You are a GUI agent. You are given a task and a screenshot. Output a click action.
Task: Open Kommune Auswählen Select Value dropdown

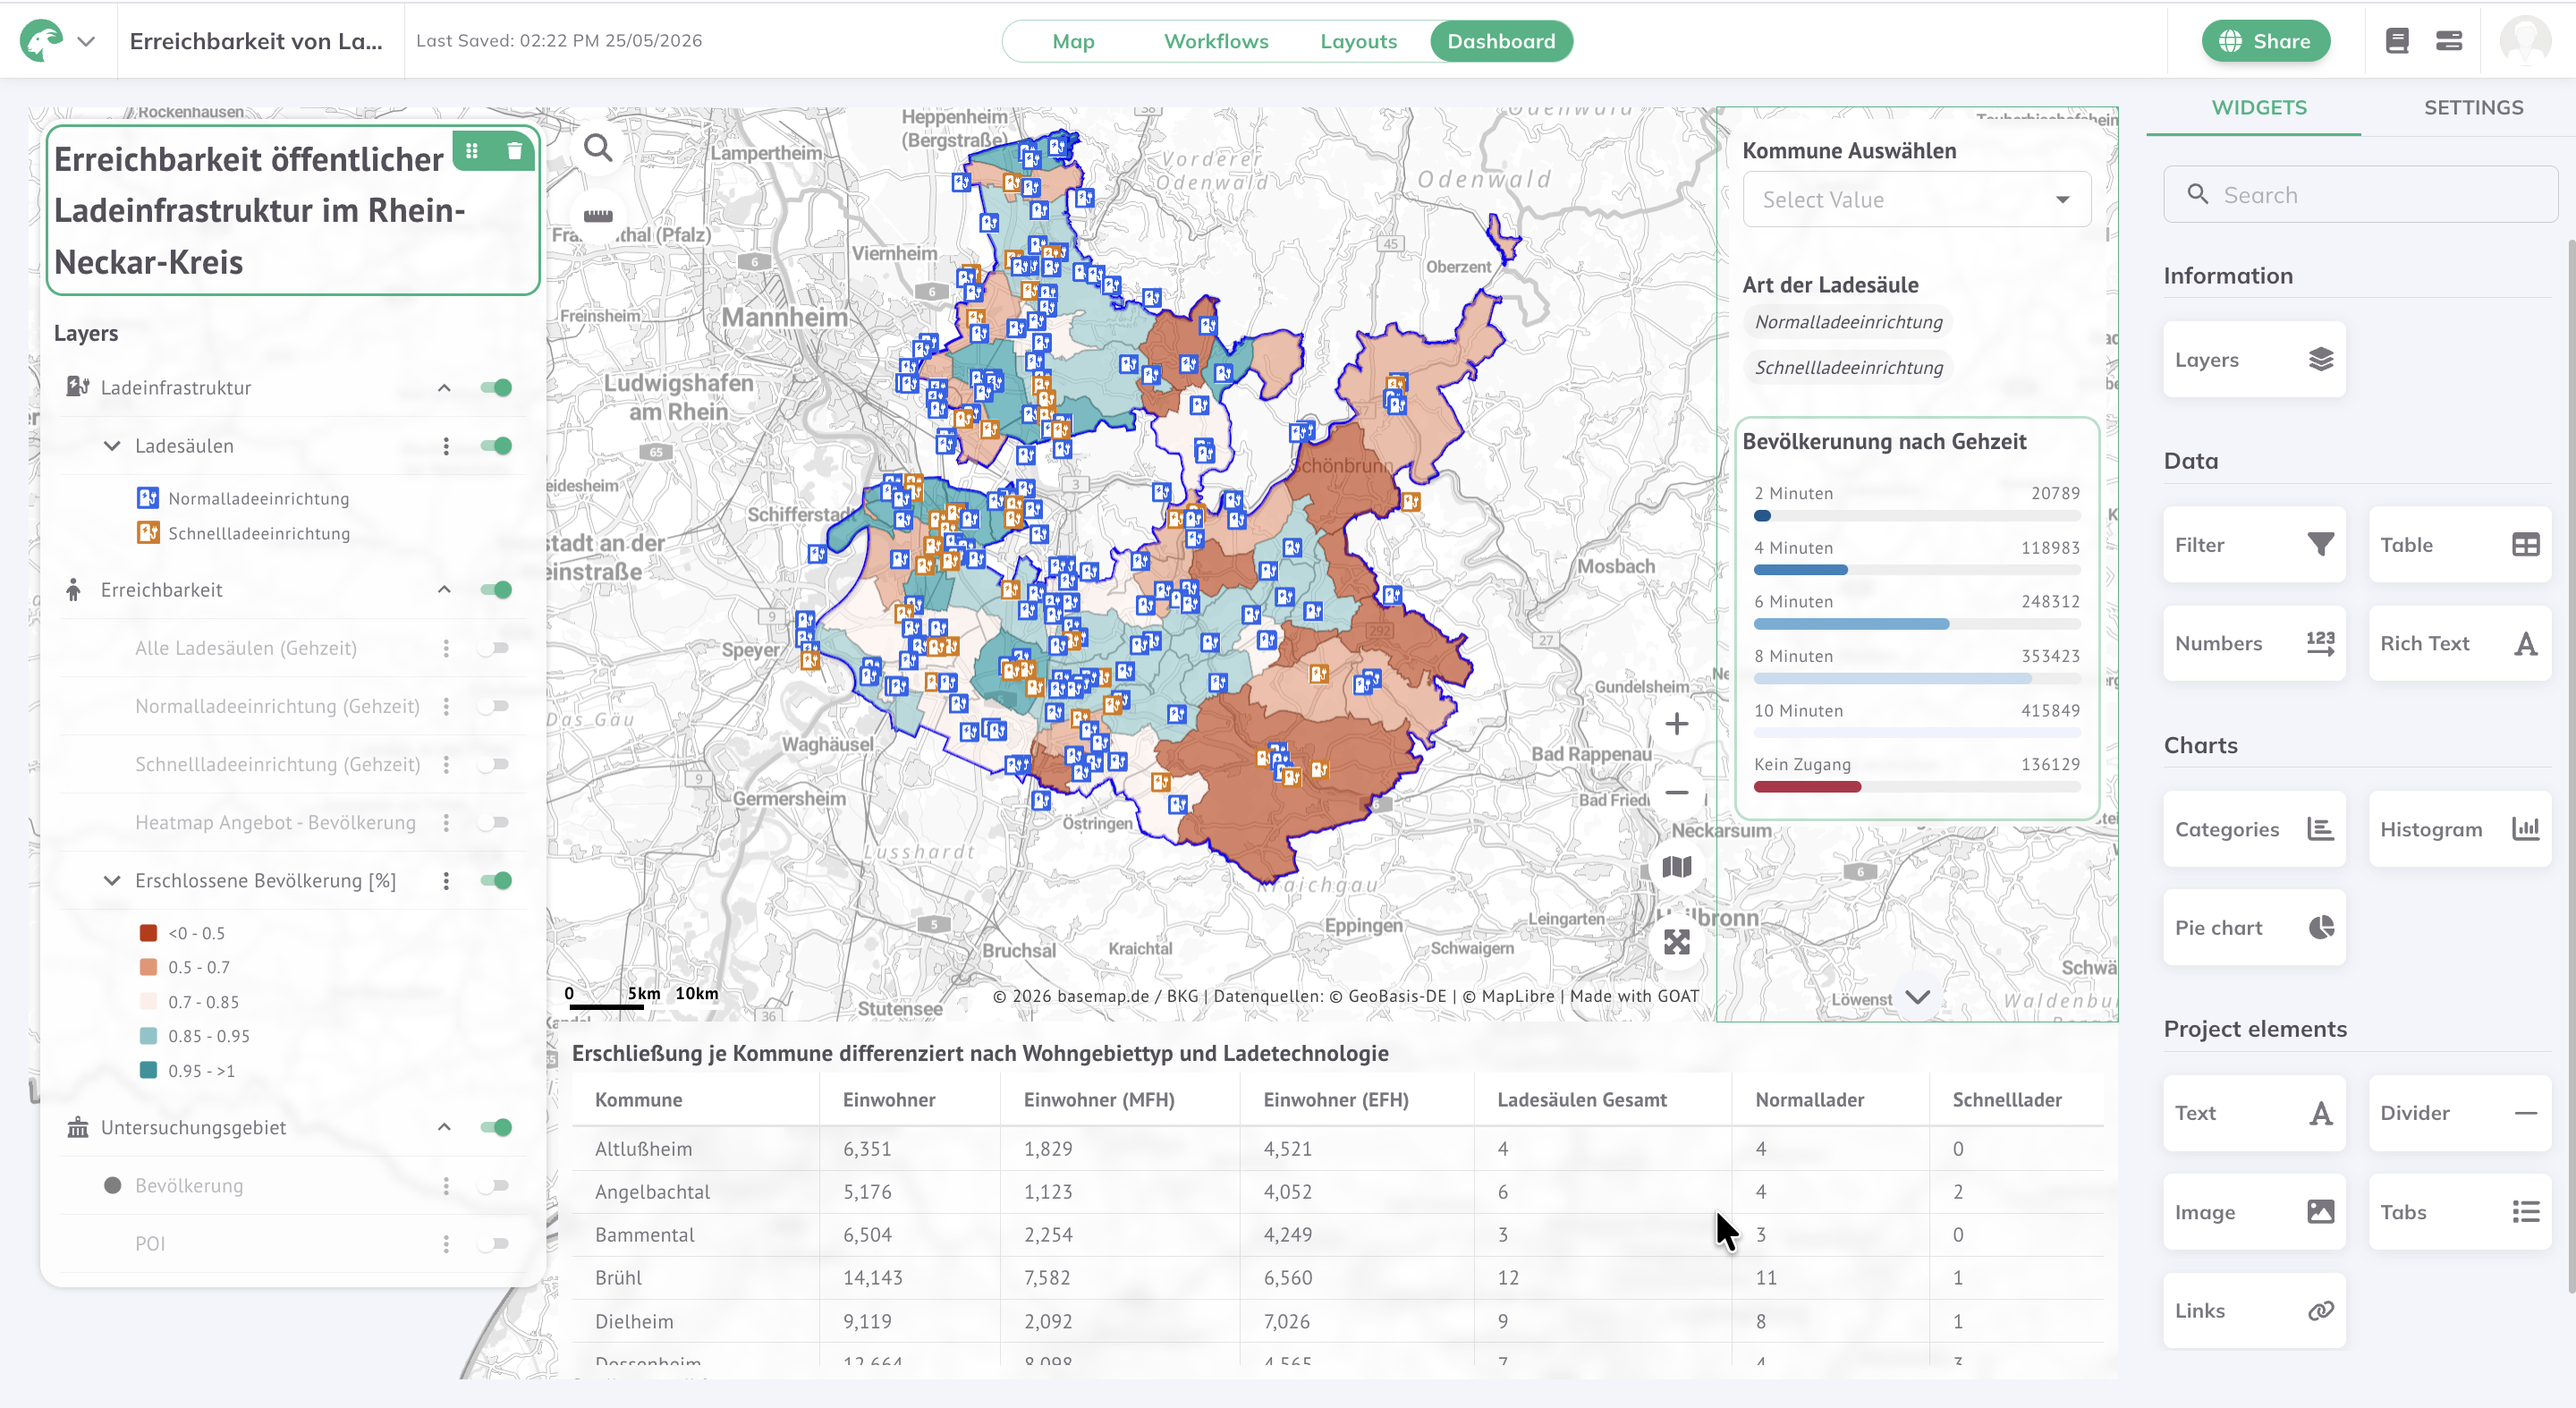click(x=1916, y=200)
